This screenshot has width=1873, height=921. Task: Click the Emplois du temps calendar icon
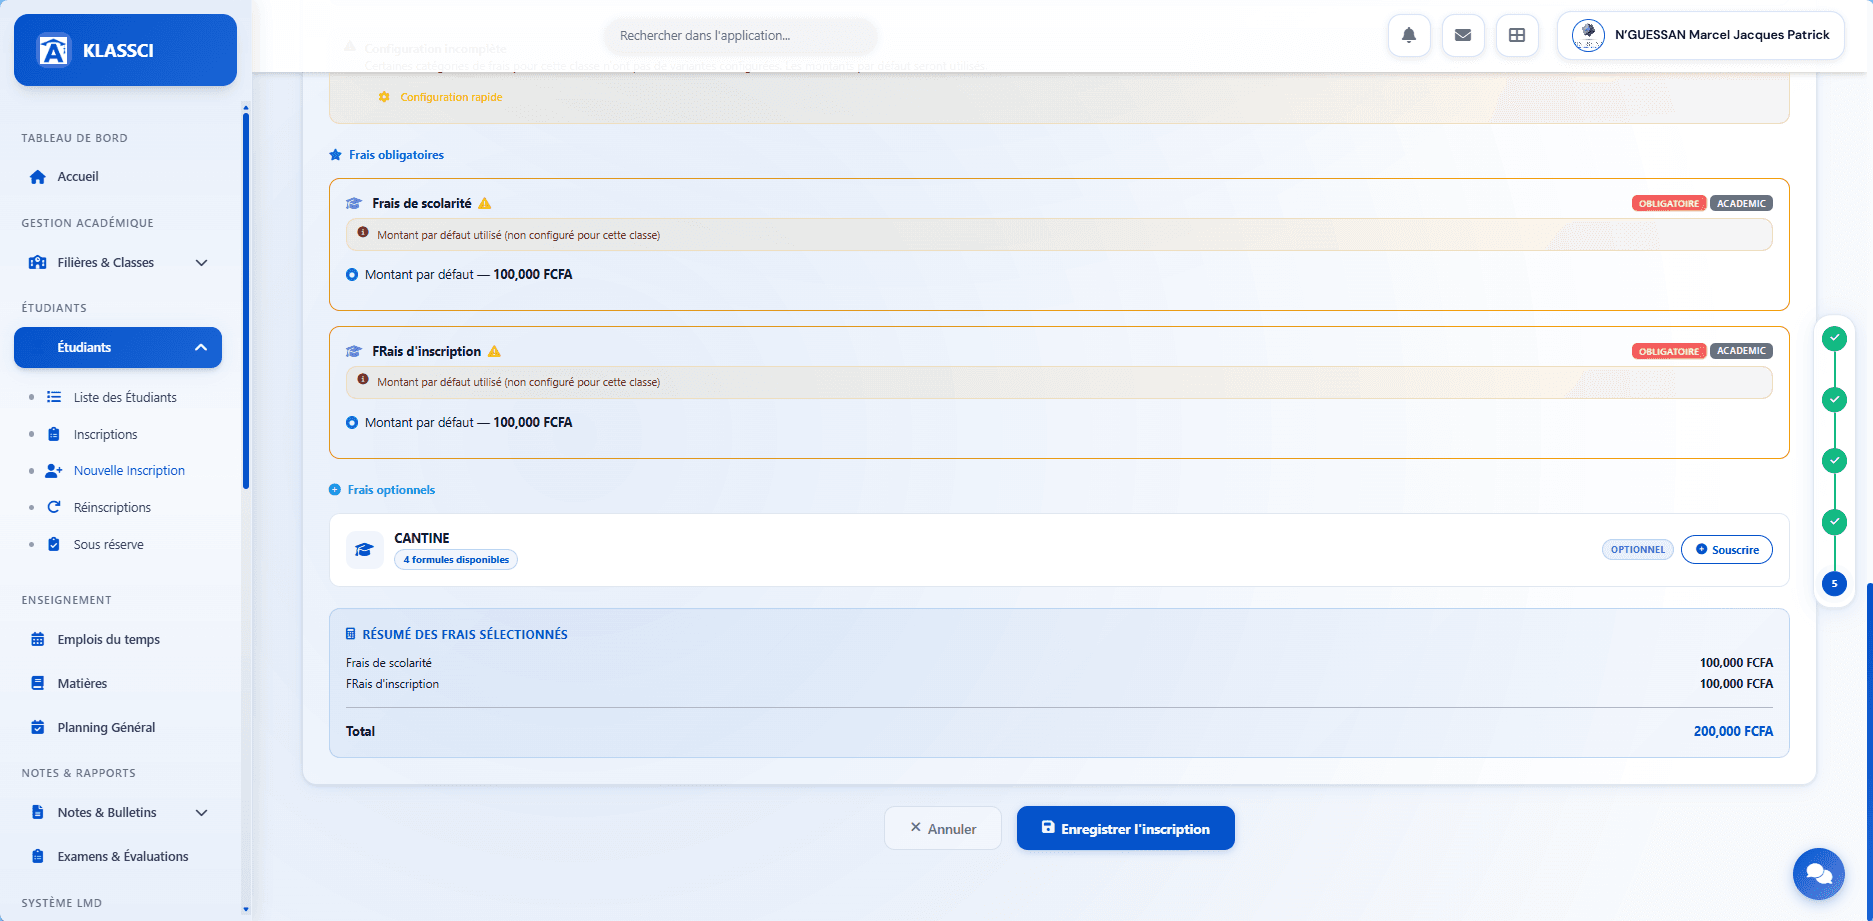pyautogui.click(x=38, y=639)
